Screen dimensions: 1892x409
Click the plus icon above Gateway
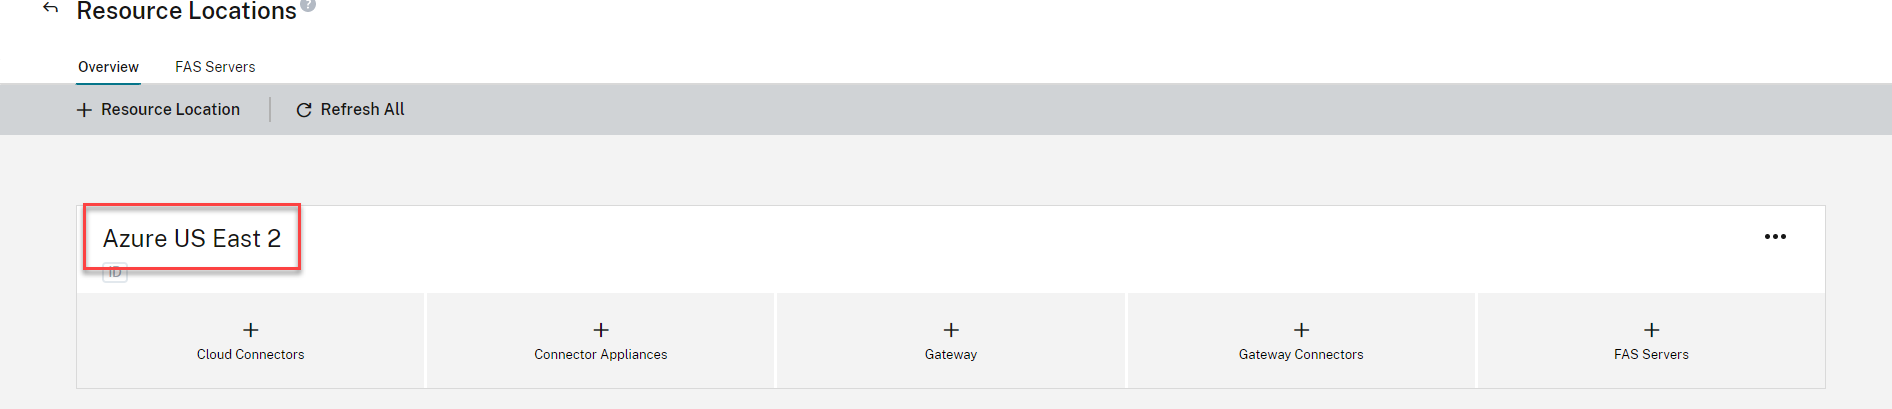click(951, 330)
